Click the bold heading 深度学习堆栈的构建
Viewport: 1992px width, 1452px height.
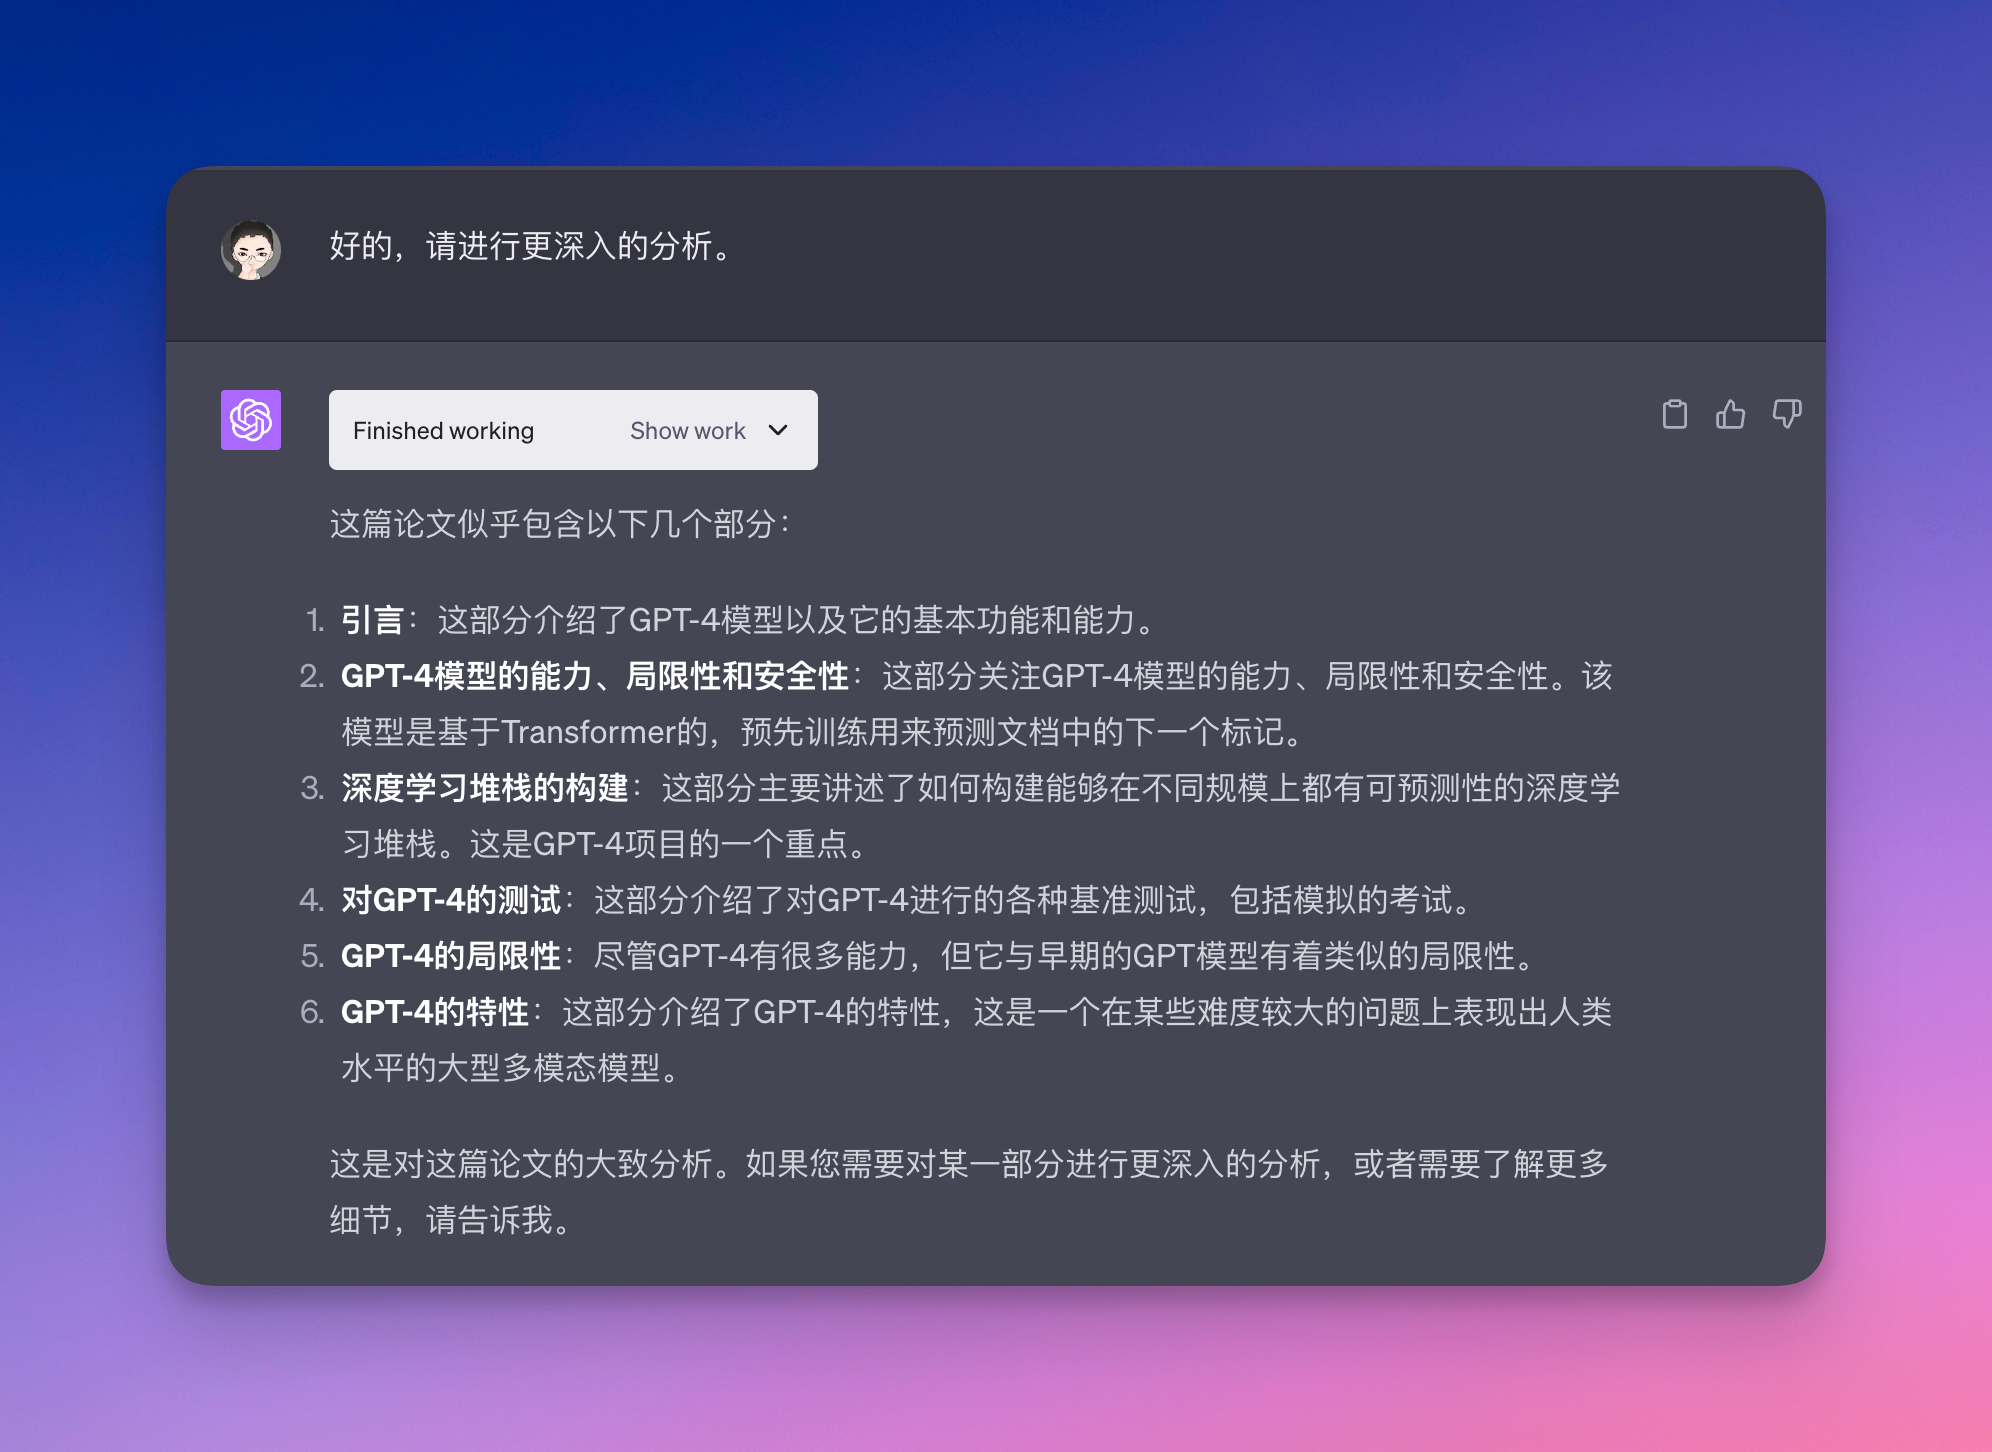click(485, 788)
